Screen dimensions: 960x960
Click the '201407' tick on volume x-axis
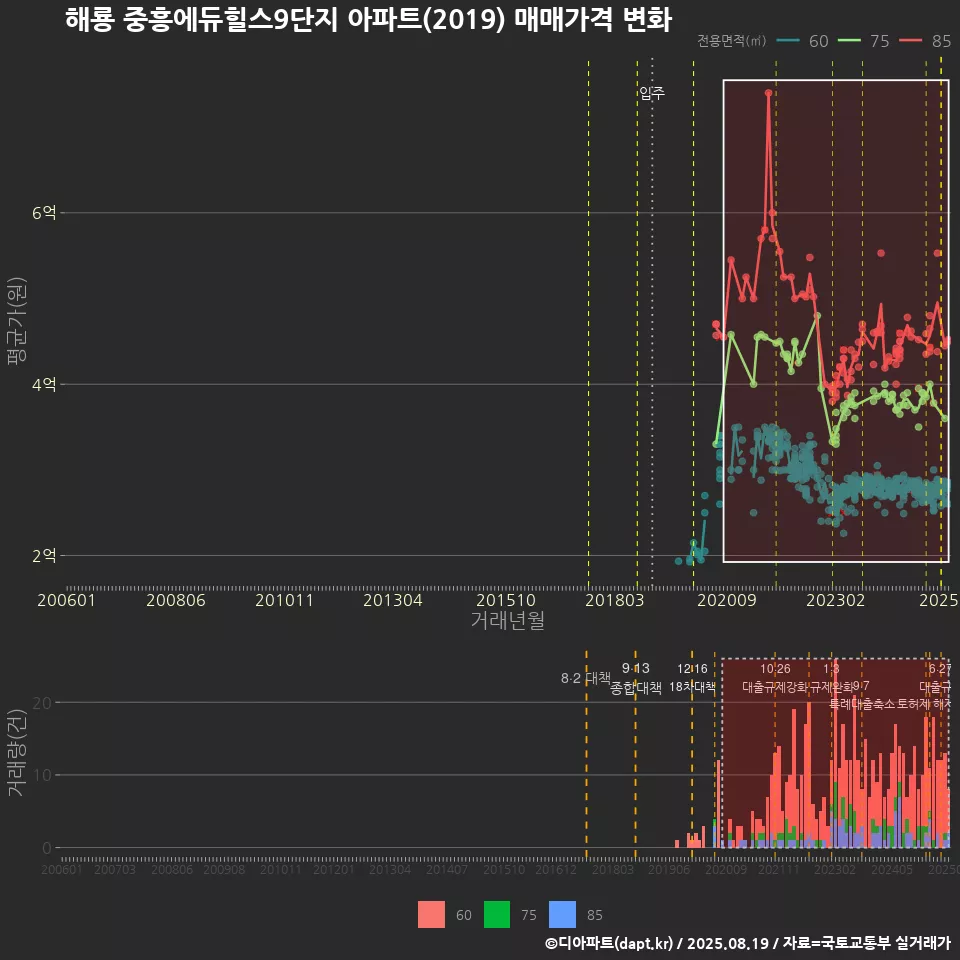point(447,869)
